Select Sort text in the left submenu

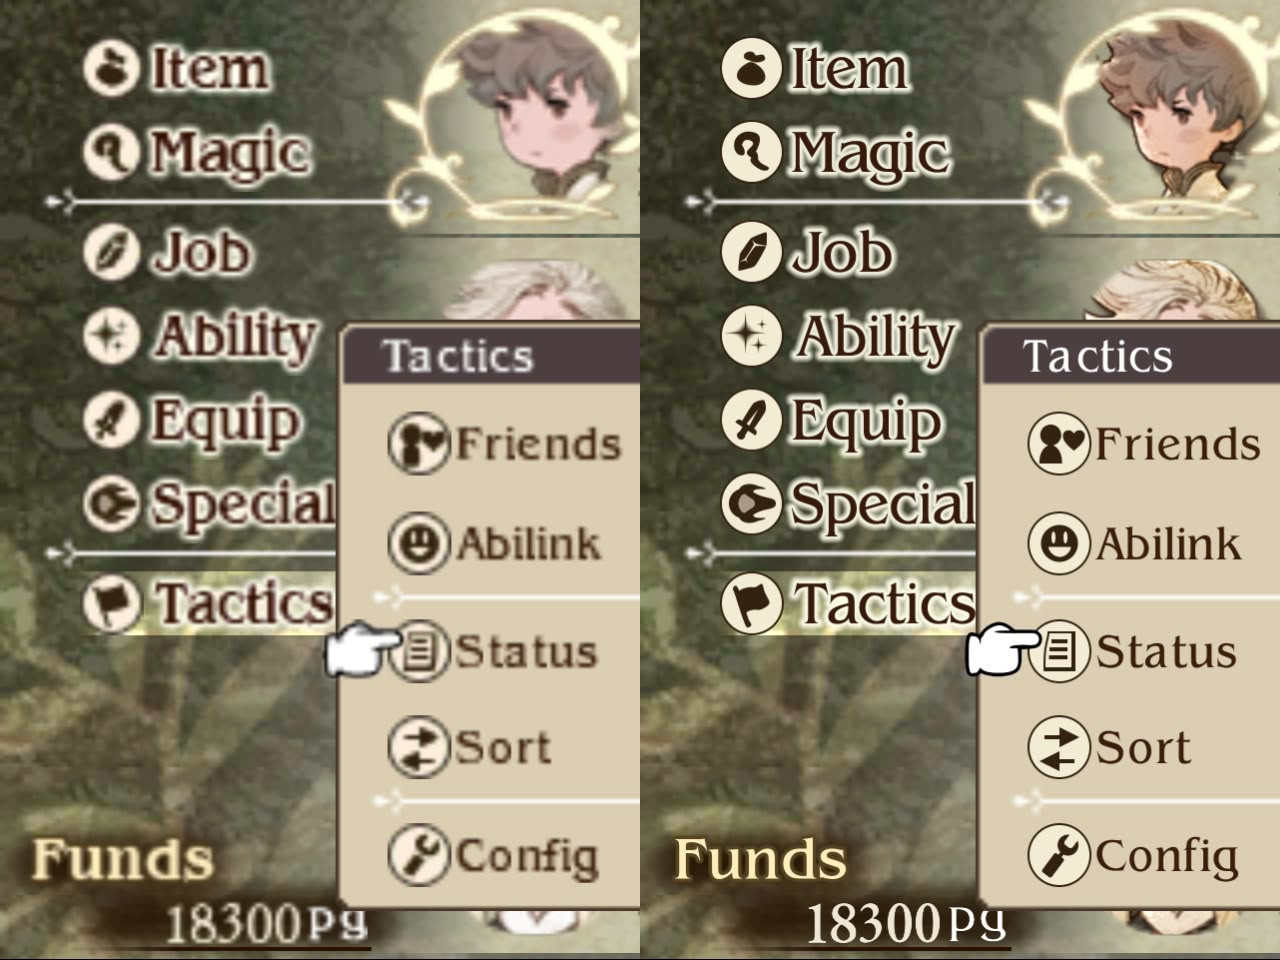point(503,747)
